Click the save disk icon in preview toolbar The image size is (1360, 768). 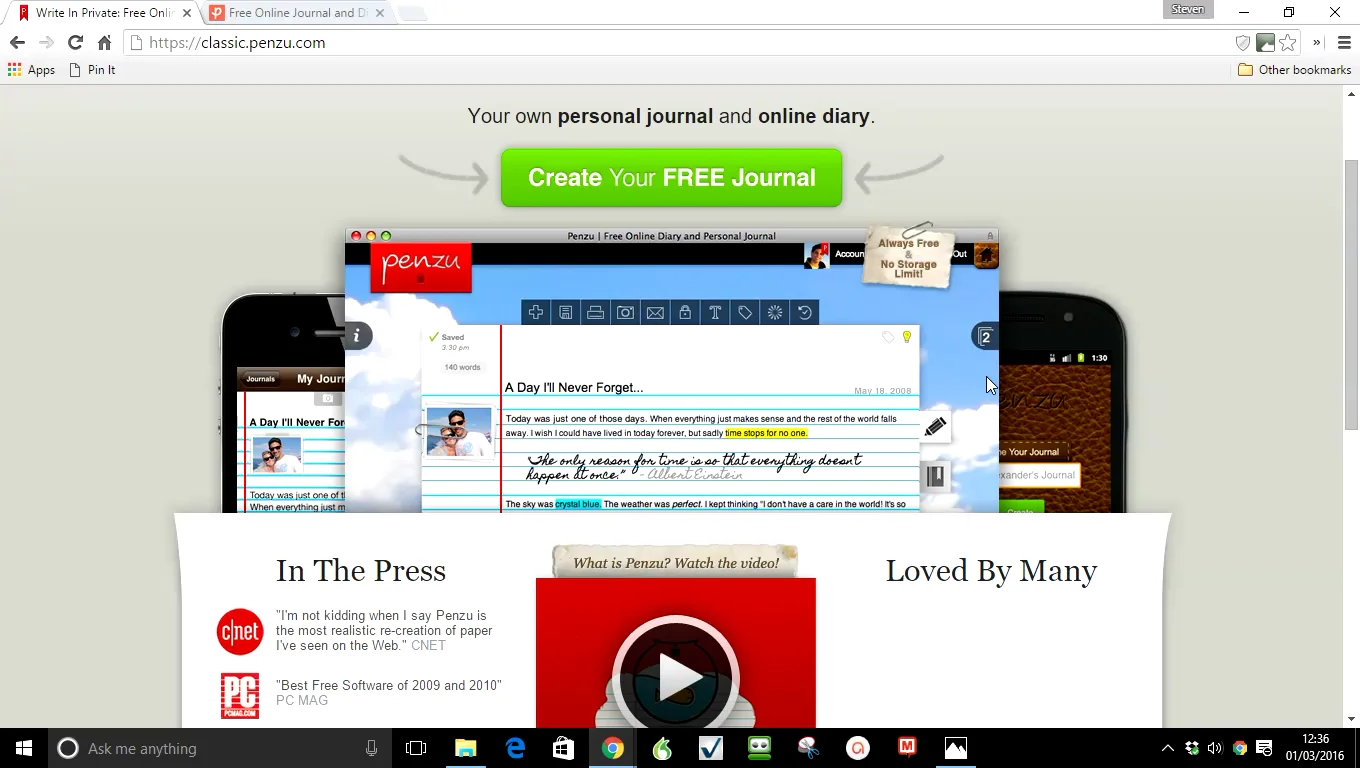coord(566,313)
